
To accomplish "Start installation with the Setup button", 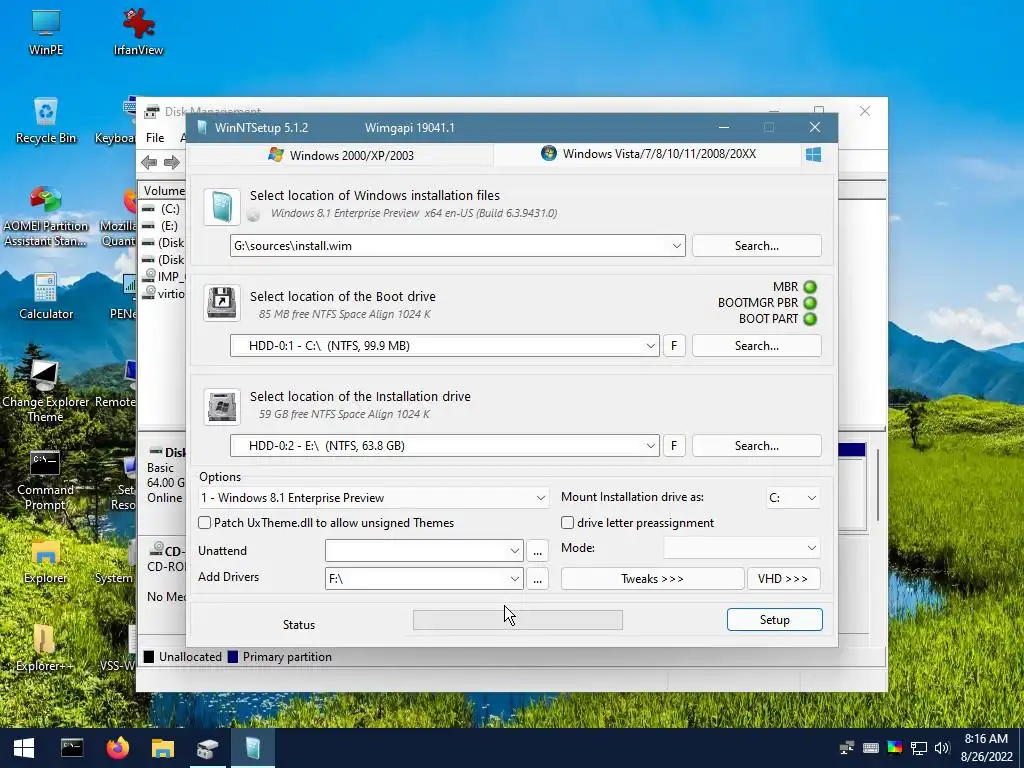I will pyautogui.click(x=775, y=620).
